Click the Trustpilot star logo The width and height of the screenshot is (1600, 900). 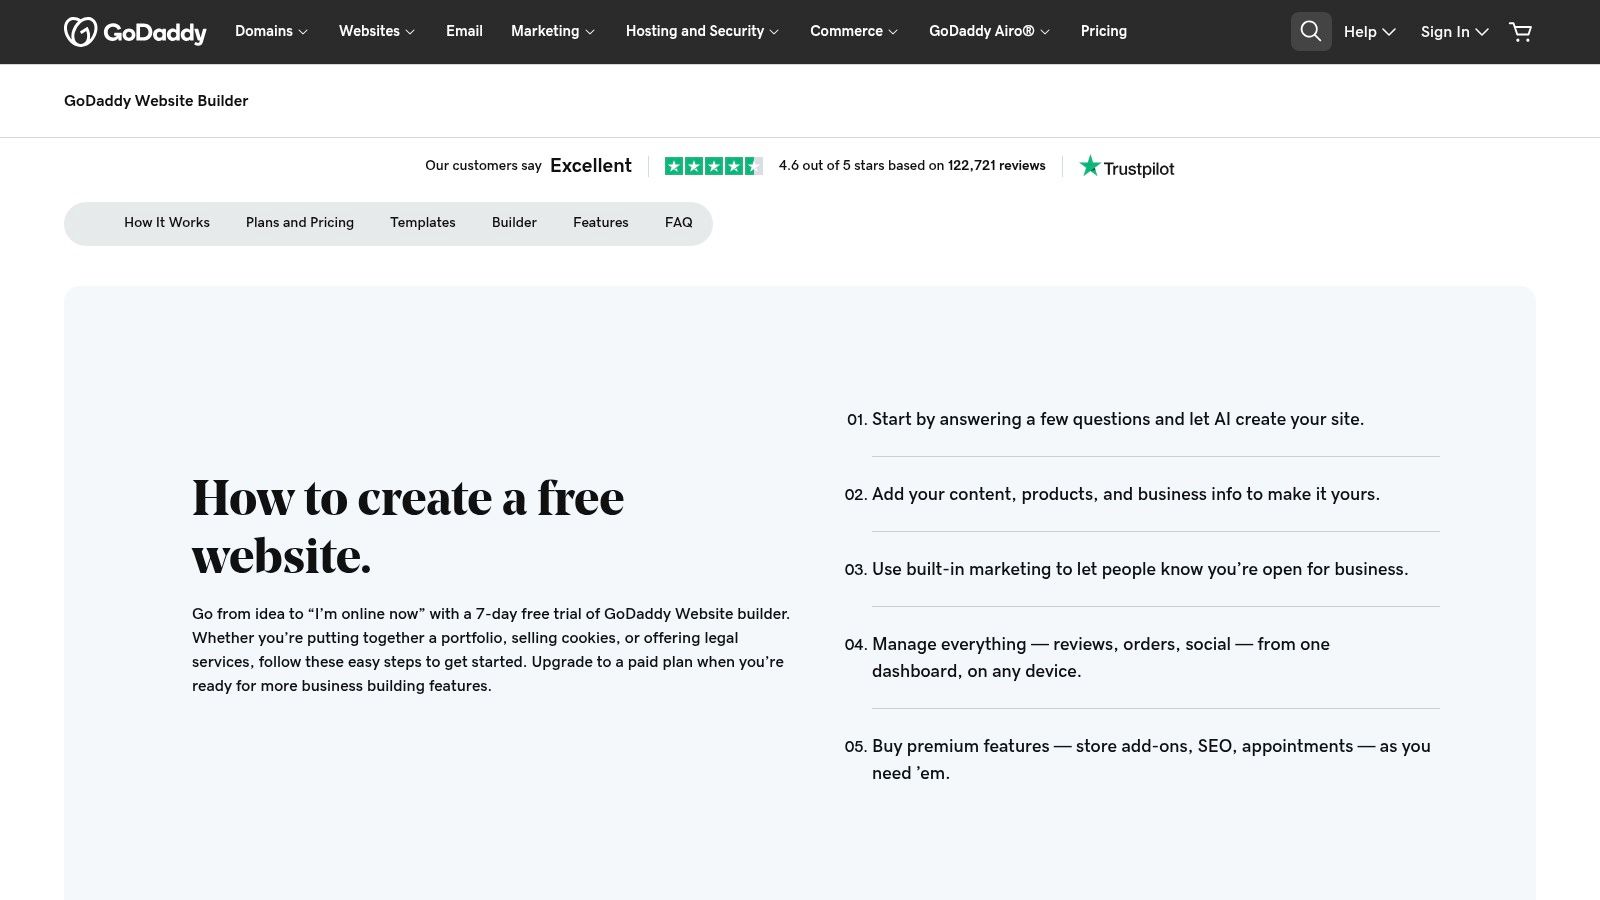pyautogui.click(x=1127, y=167)
